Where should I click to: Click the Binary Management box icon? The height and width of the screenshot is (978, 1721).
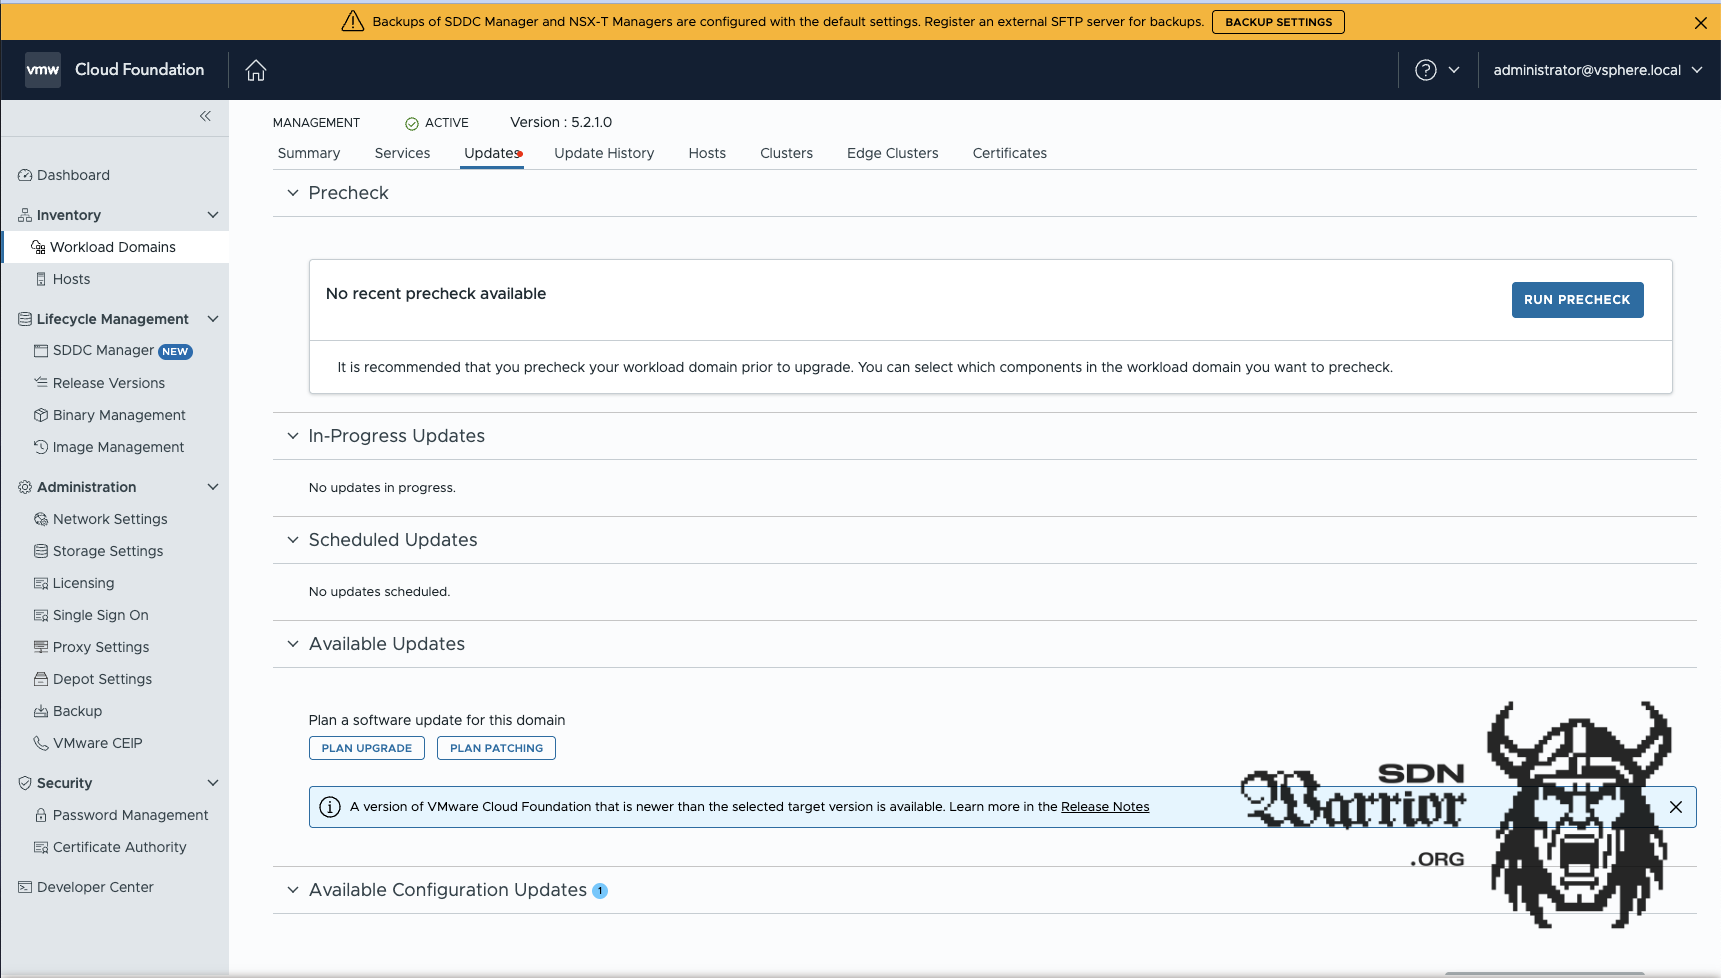pos(41,415)
